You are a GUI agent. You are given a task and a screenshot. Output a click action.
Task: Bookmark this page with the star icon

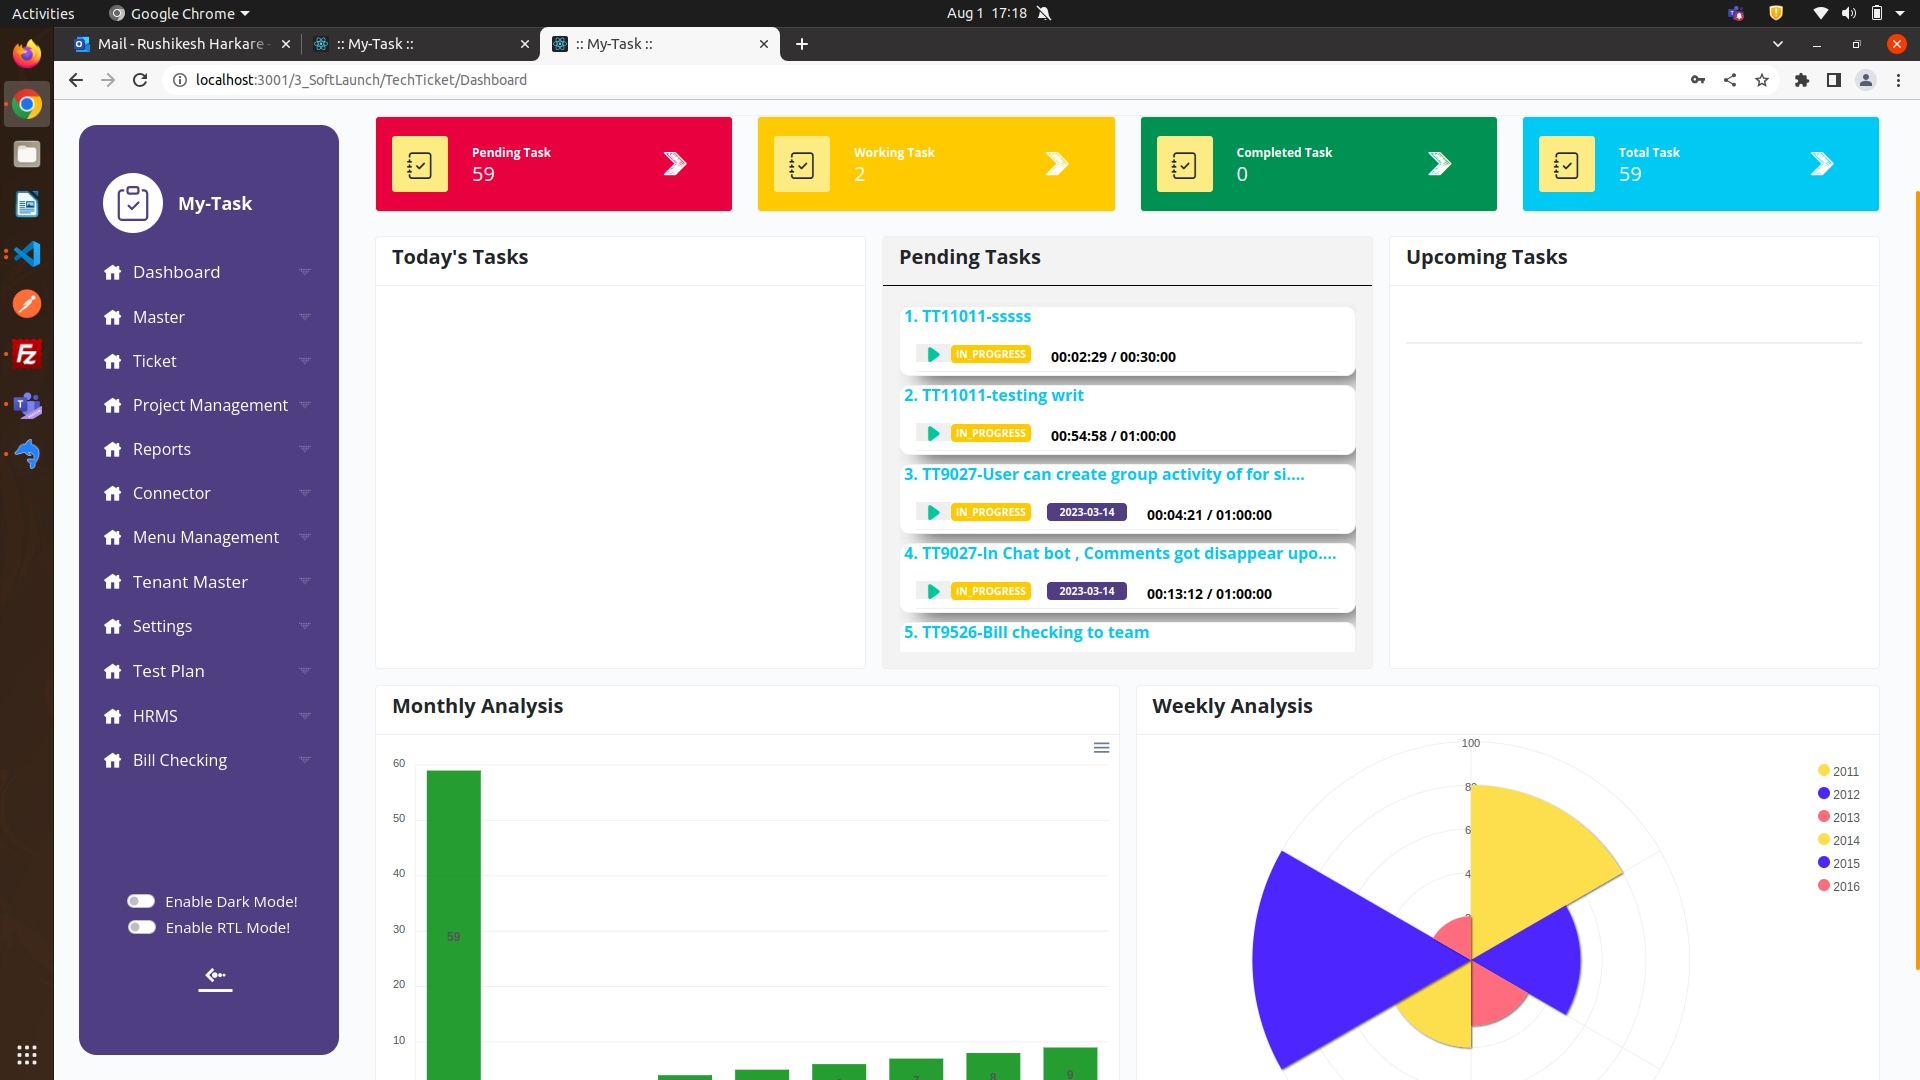[1762, 80]
